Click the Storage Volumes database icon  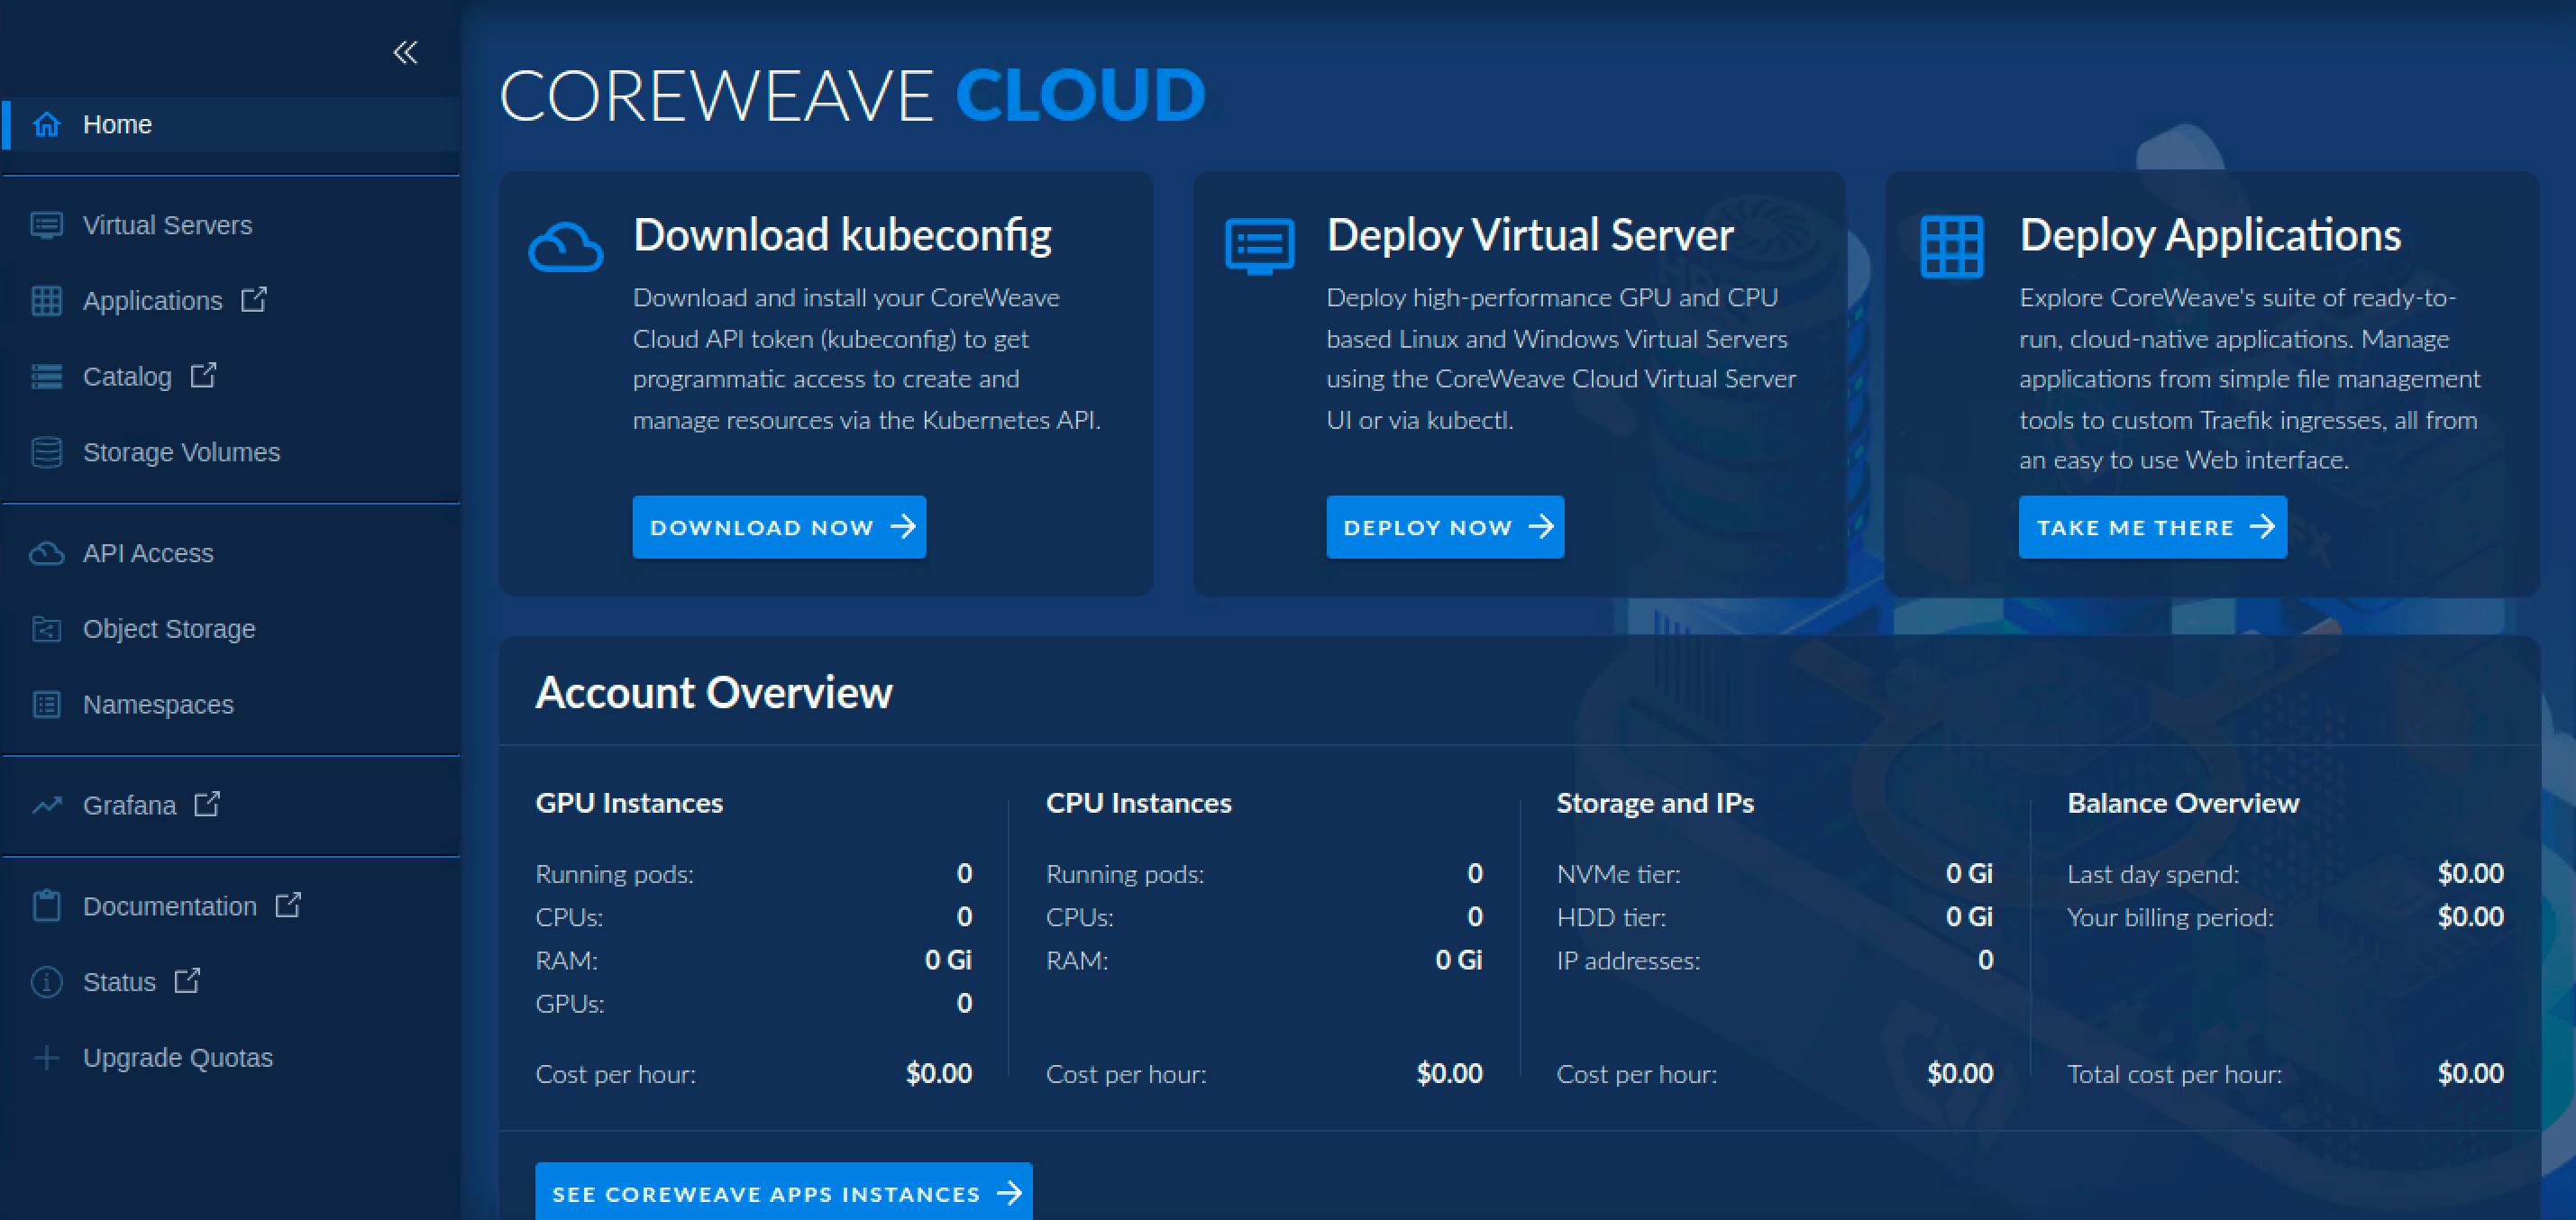46,452
